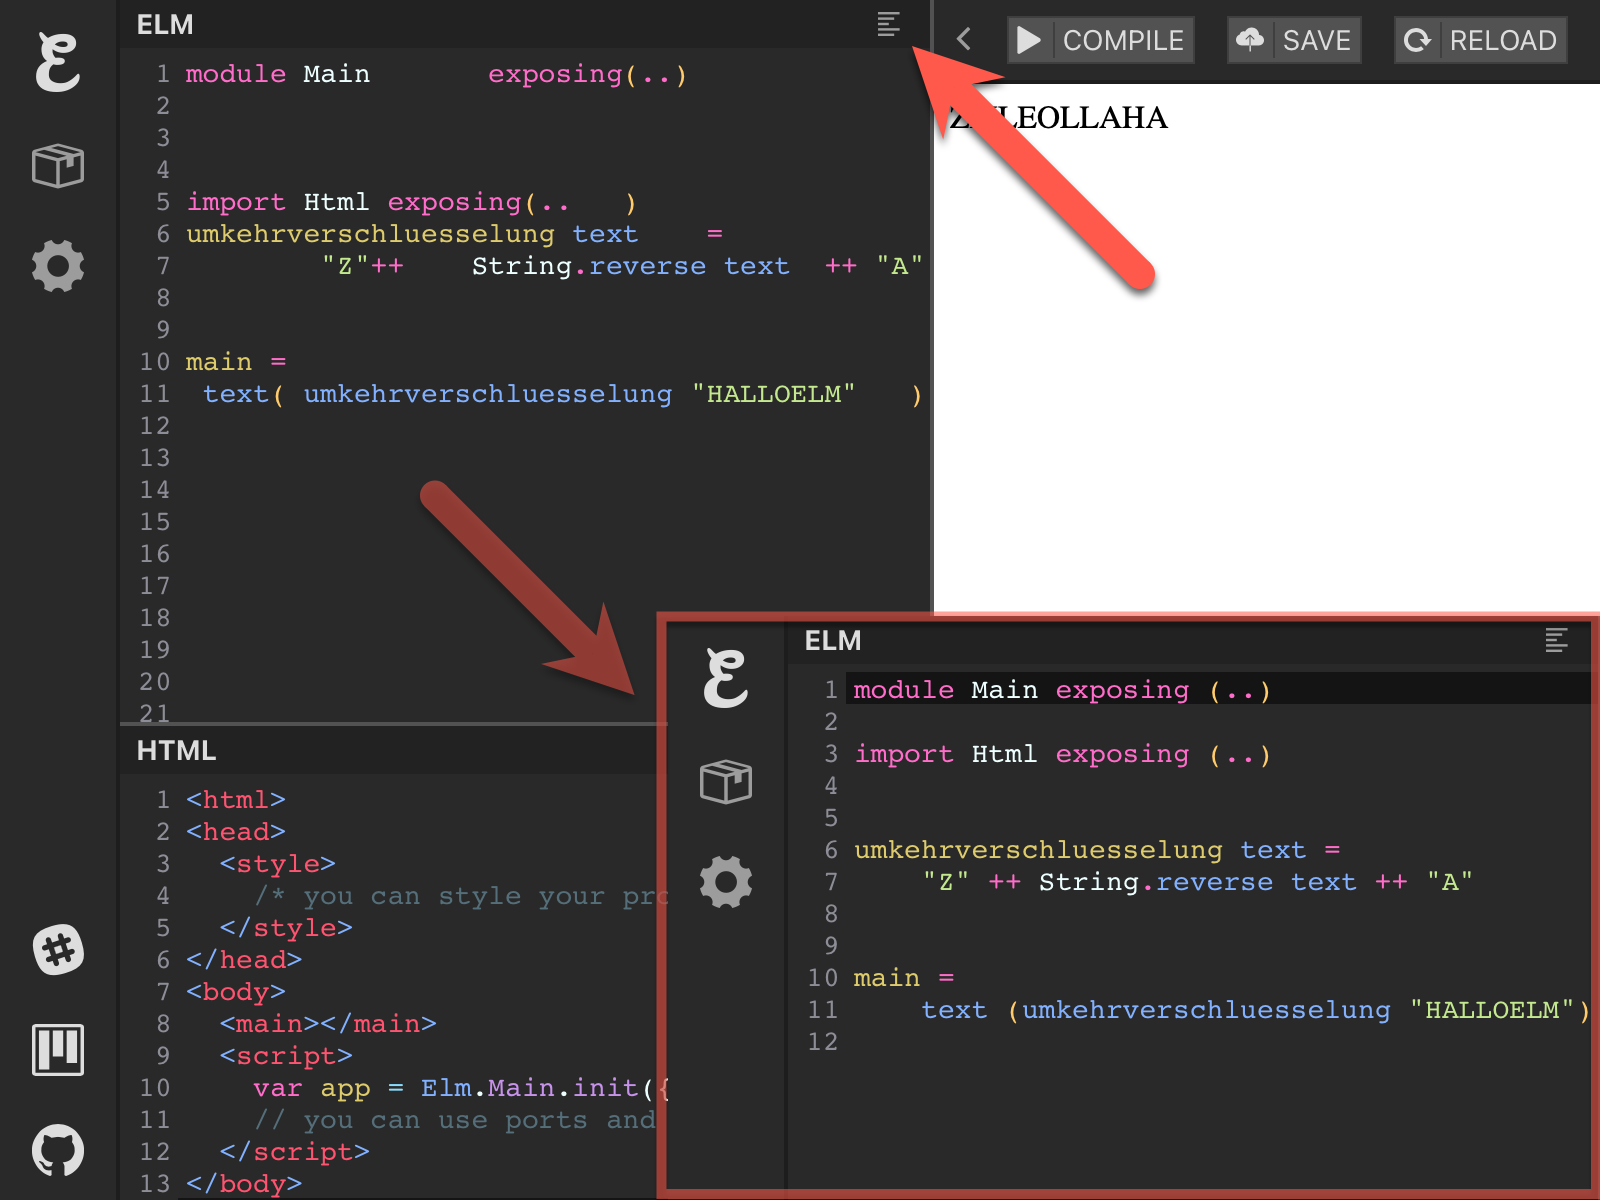The width and height of the screenshot is (1600, 1200).
Task: Place cursor on "HALLOELM" string in top editor
Action: click(773, 394)
